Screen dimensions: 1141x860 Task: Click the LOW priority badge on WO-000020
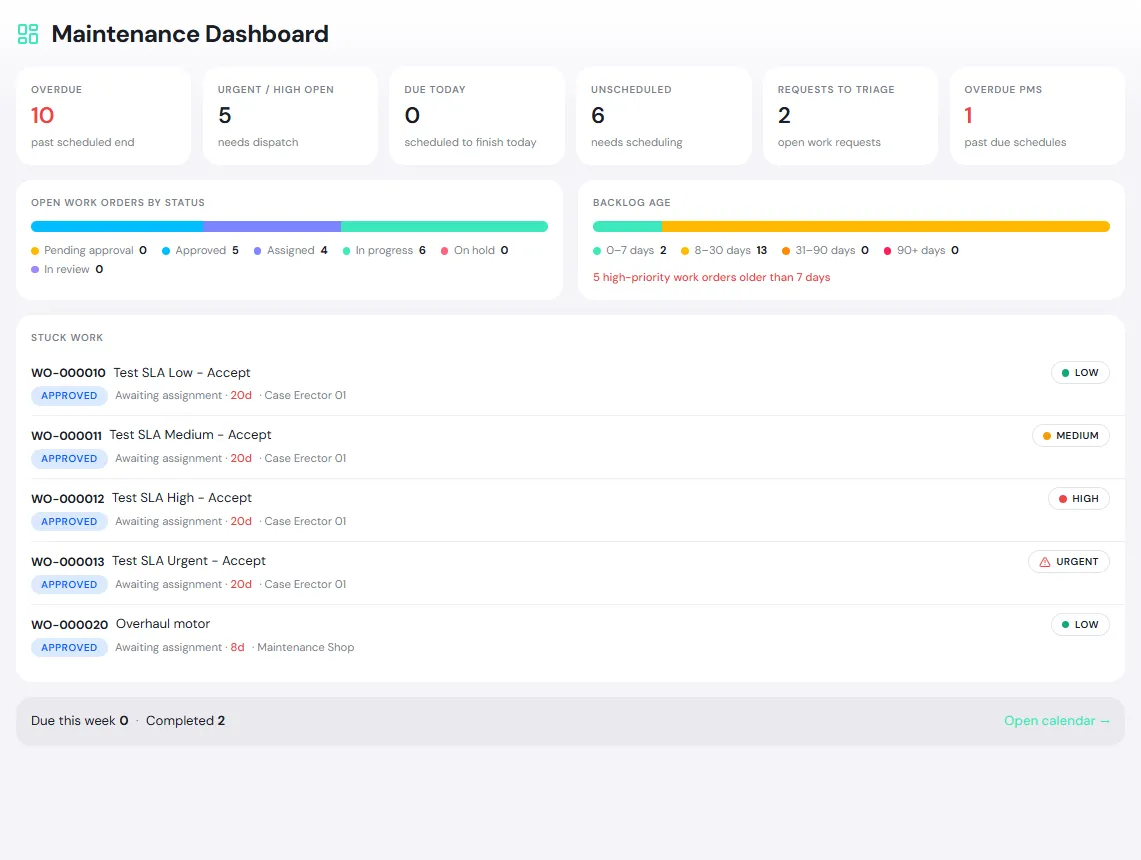[x=1080, y=624]
